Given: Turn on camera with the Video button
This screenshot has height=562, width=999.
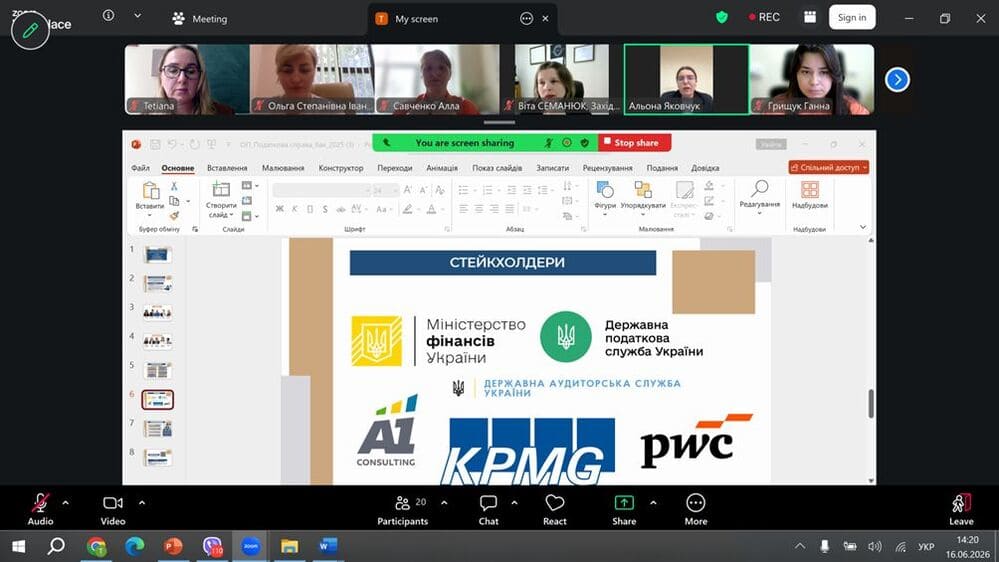Looking at the screenshot, I should 113,509.
